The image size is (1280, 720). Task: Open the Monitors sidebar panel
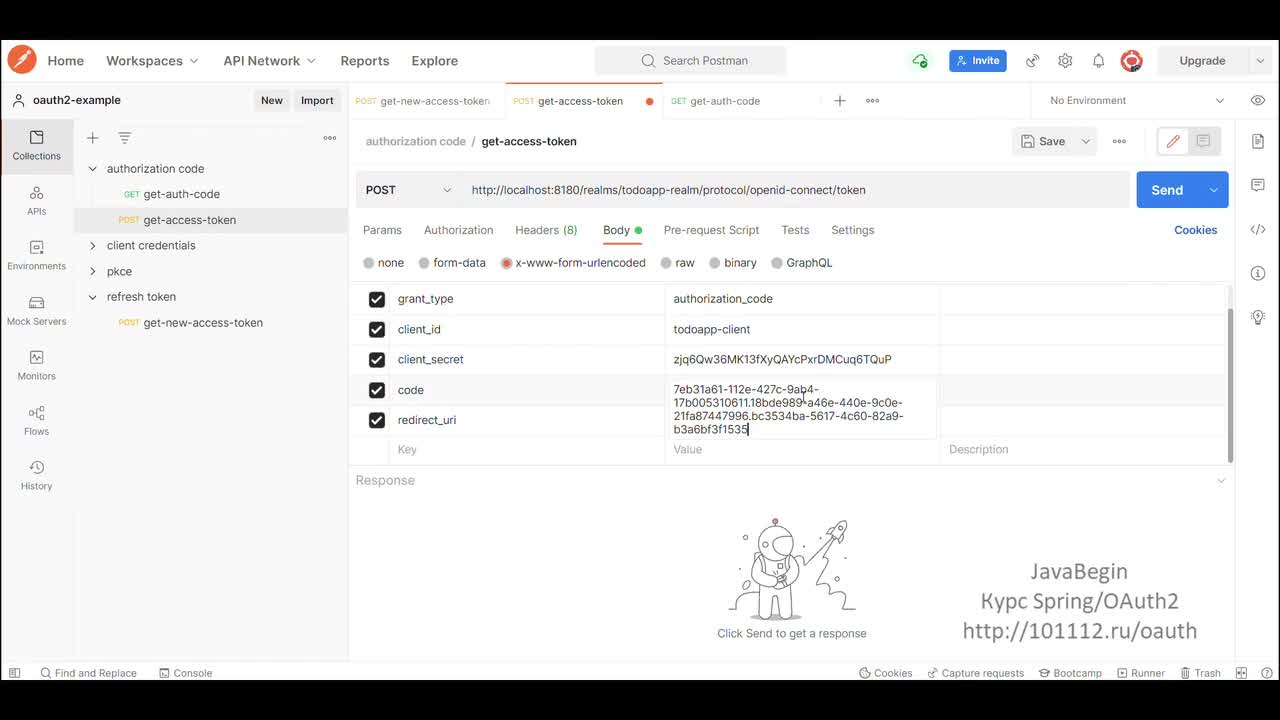pyautogui.click(x=36, y=365)
